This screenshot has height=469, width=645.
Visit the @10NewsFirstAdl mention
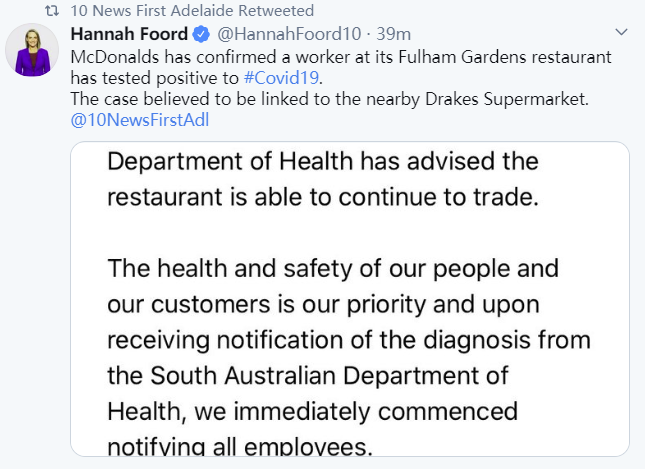[x=139, y=120]
